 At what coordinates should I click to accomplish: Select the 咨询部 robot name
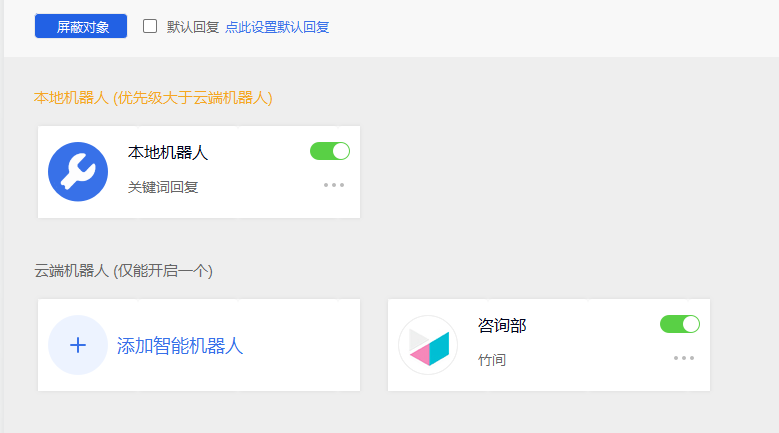(502, 326)
